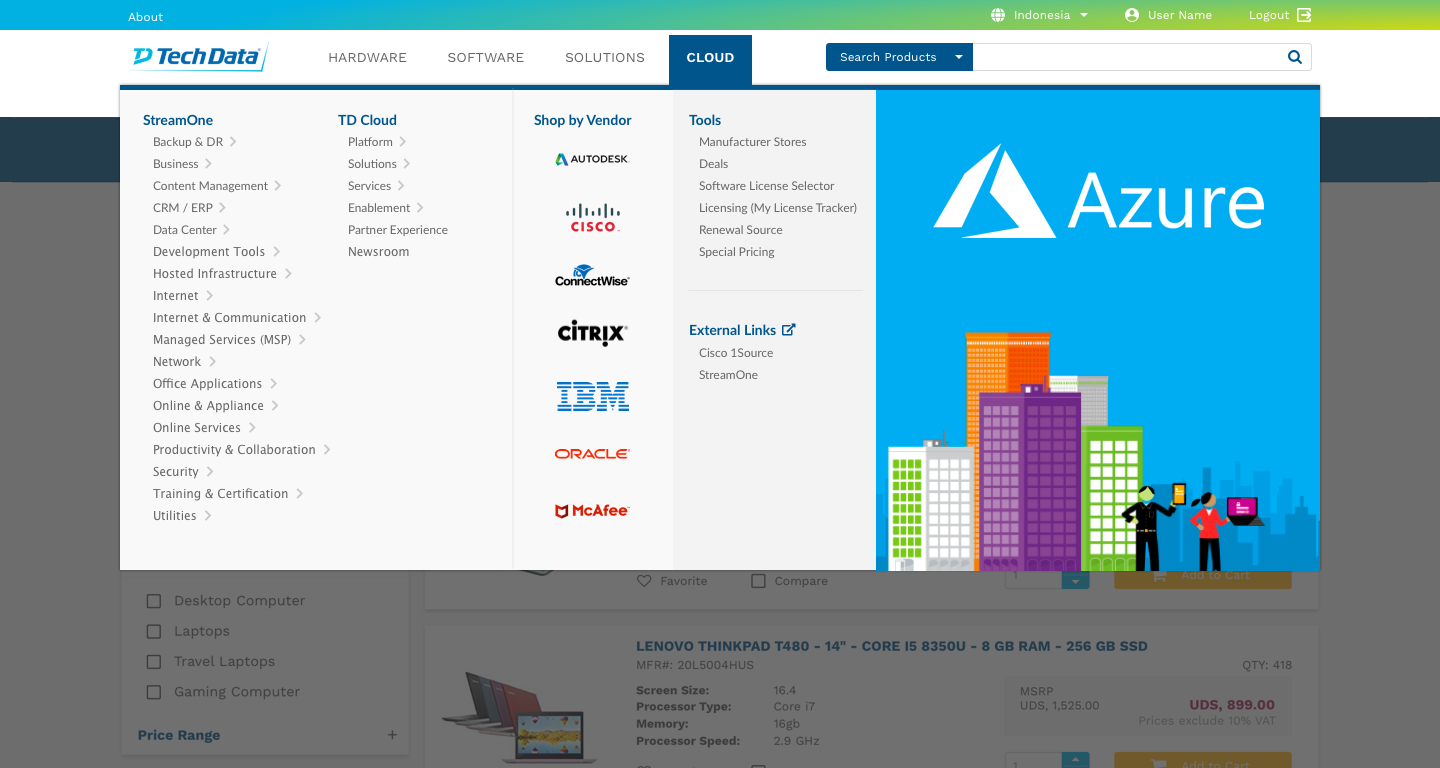Open the HARDWARE menu
This screenshot has height=768, width=1440.
368,58
